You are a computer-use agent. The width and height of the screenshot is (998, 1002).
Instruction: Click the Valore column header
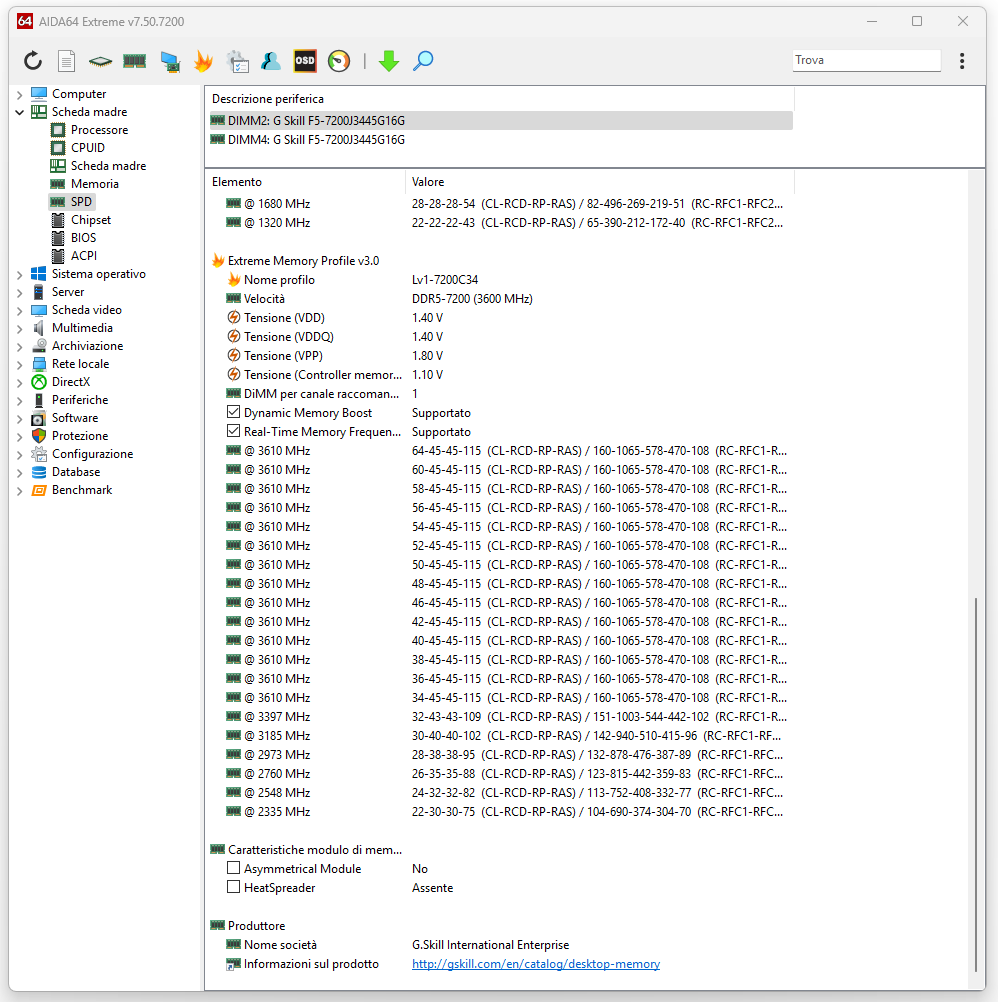point(600,182)
